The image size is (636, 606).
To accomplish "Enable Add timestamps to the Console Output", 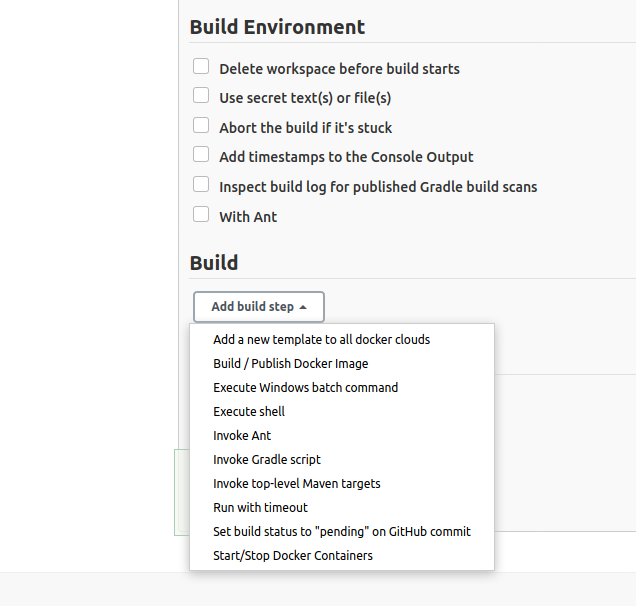I will [201, 155].
